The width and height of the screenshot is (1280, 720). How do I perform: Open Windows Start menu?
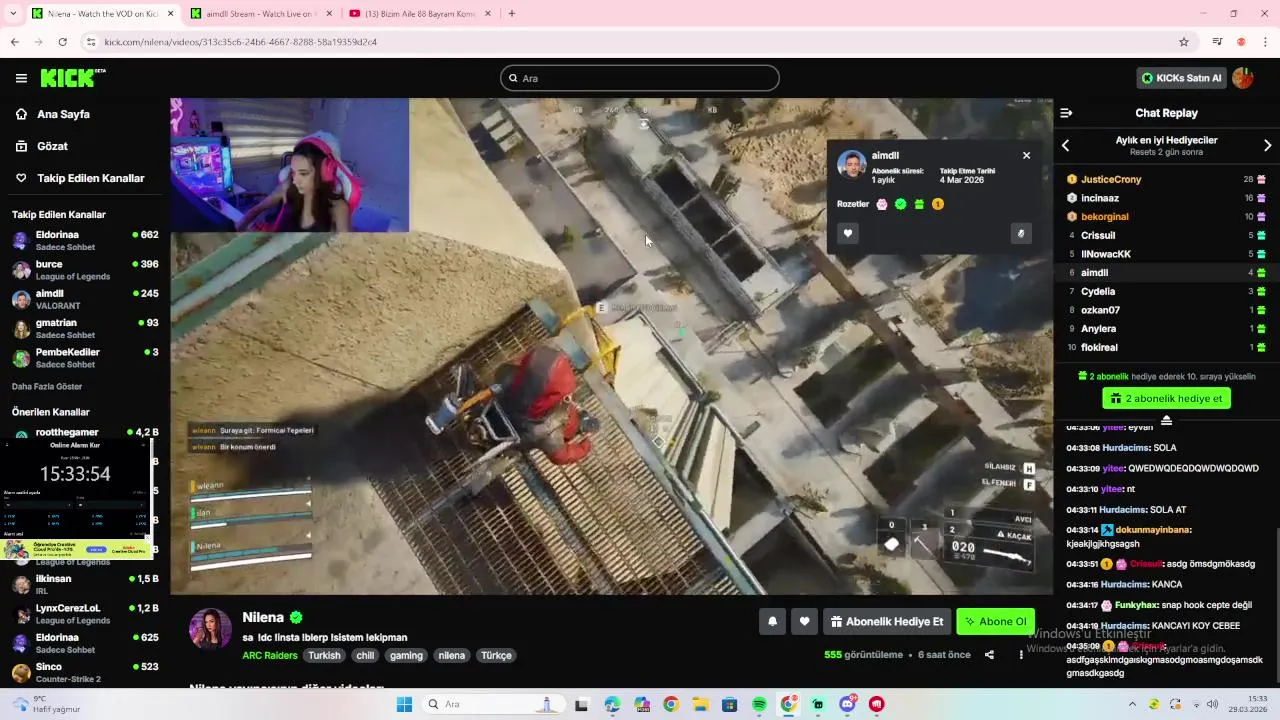pos(404,705)
